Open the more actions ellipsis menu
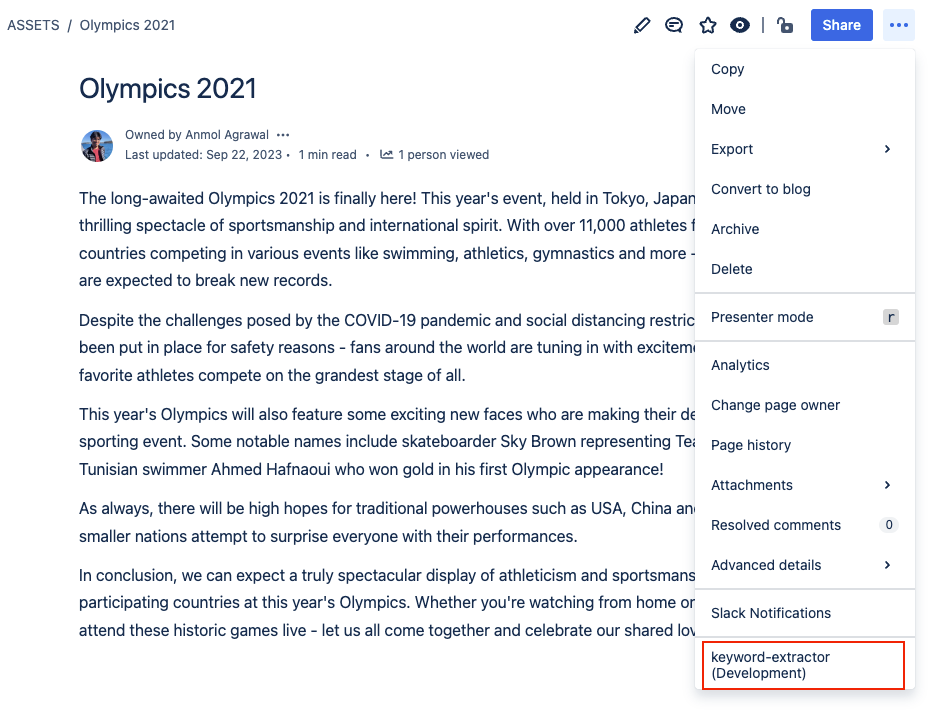Viewport: 933px width, 724px height. [897, 25]
